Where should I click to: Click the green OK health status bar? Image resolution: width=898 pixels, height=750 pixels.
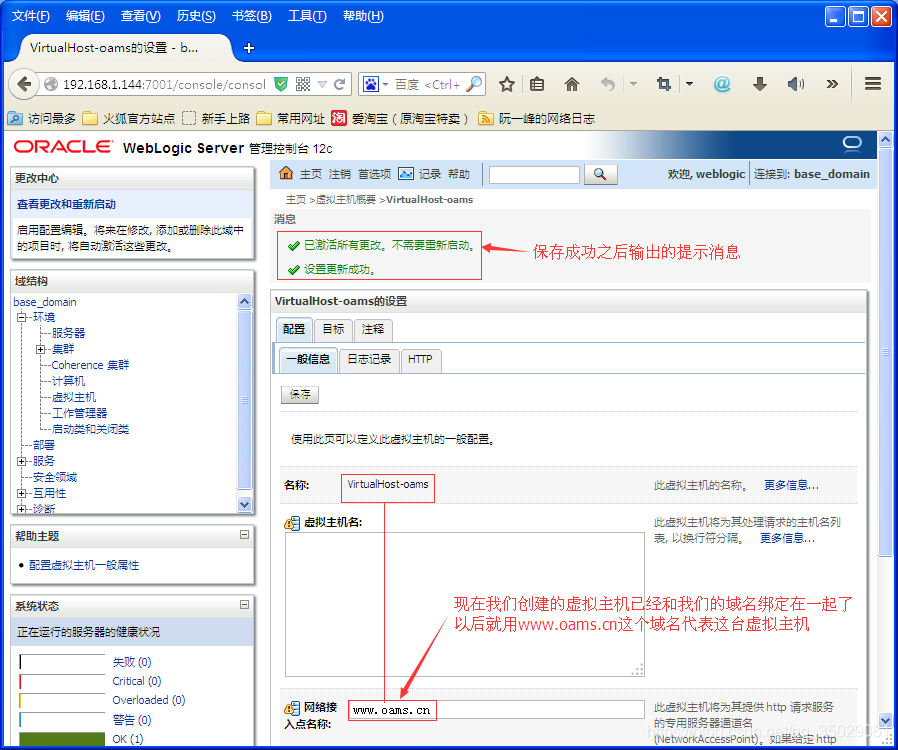coord(62,739)
